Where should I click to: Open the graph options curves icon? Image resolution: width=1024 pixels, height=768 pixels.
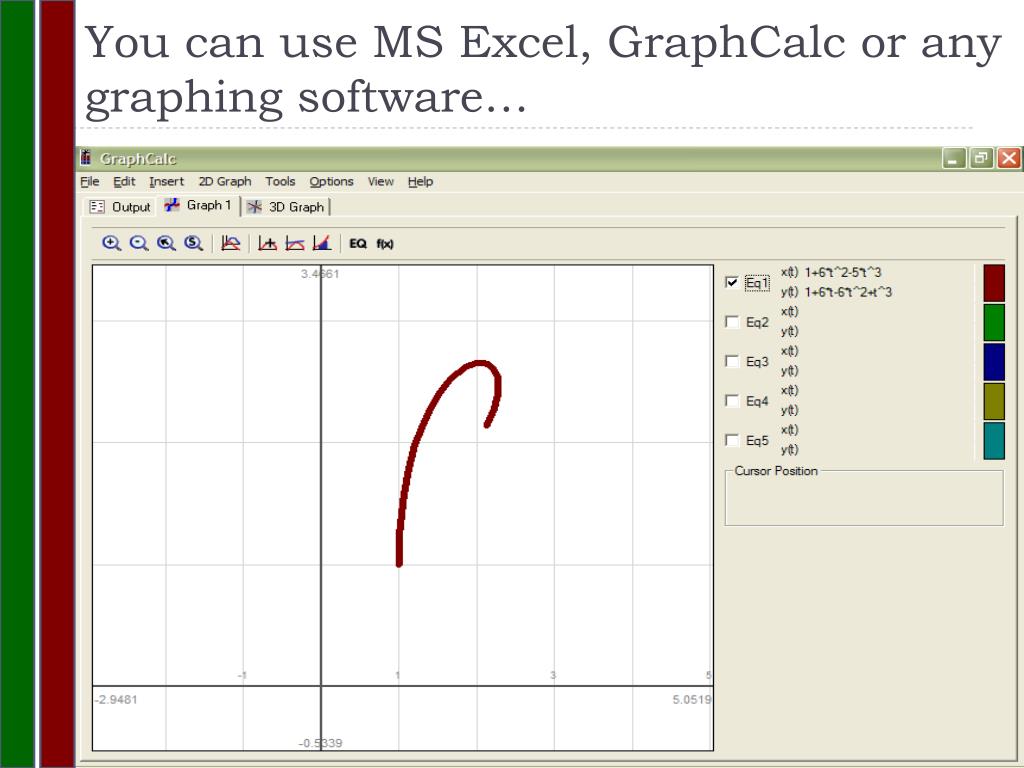231,244
